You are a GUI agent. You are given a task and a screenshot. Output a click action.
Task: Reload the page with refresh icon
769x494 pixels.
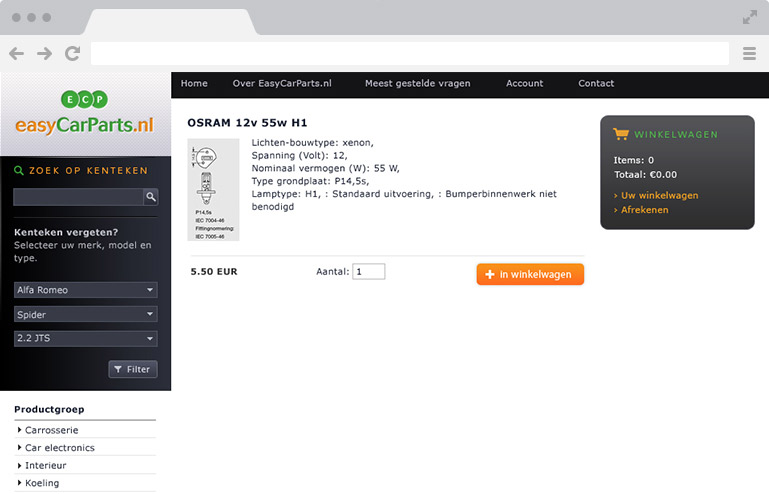point(73,53)
